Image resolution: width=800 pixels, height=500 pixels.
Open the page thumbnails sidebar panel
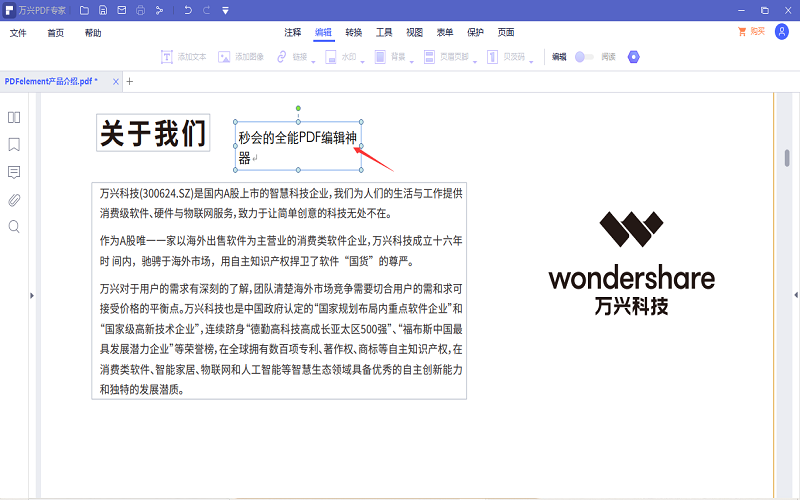coord(14,117)
